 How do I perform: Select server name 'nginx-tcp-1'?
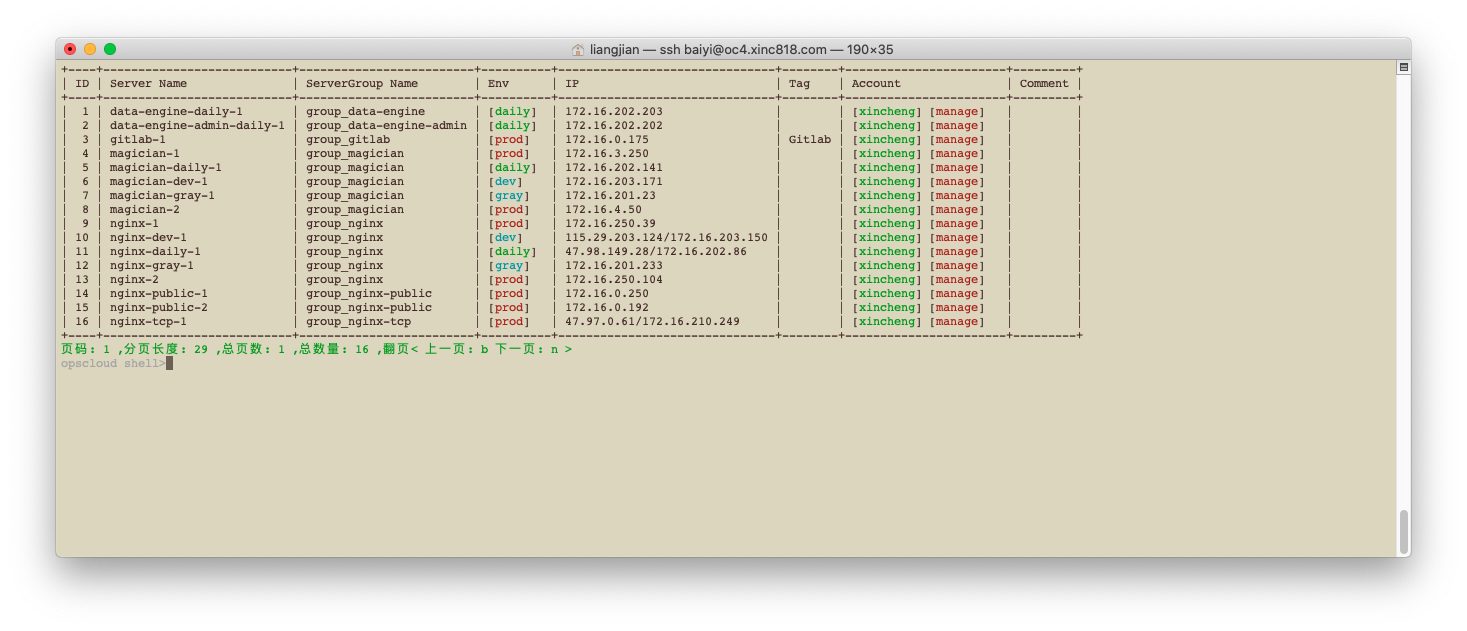[x=148, y=322]
